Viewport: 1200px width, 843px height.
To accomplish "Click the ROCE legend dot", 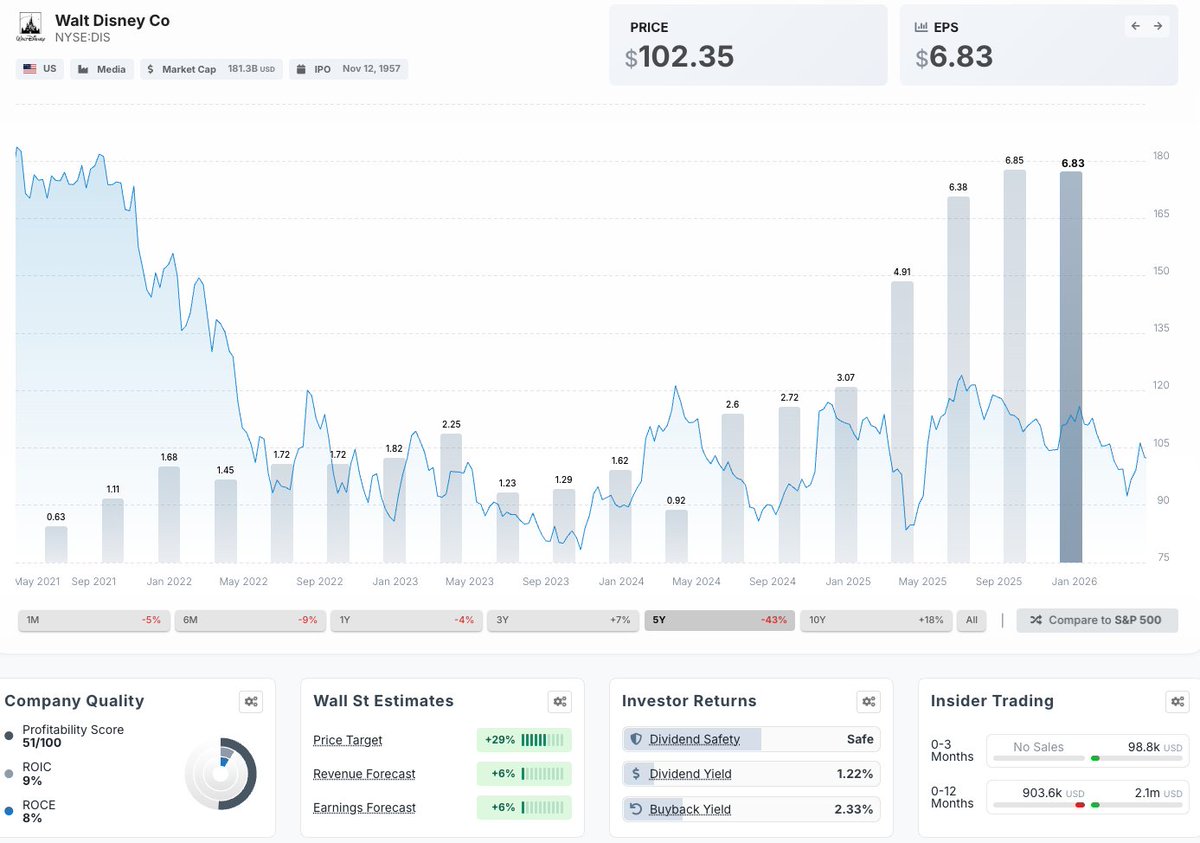I will [x=9, y=812].
